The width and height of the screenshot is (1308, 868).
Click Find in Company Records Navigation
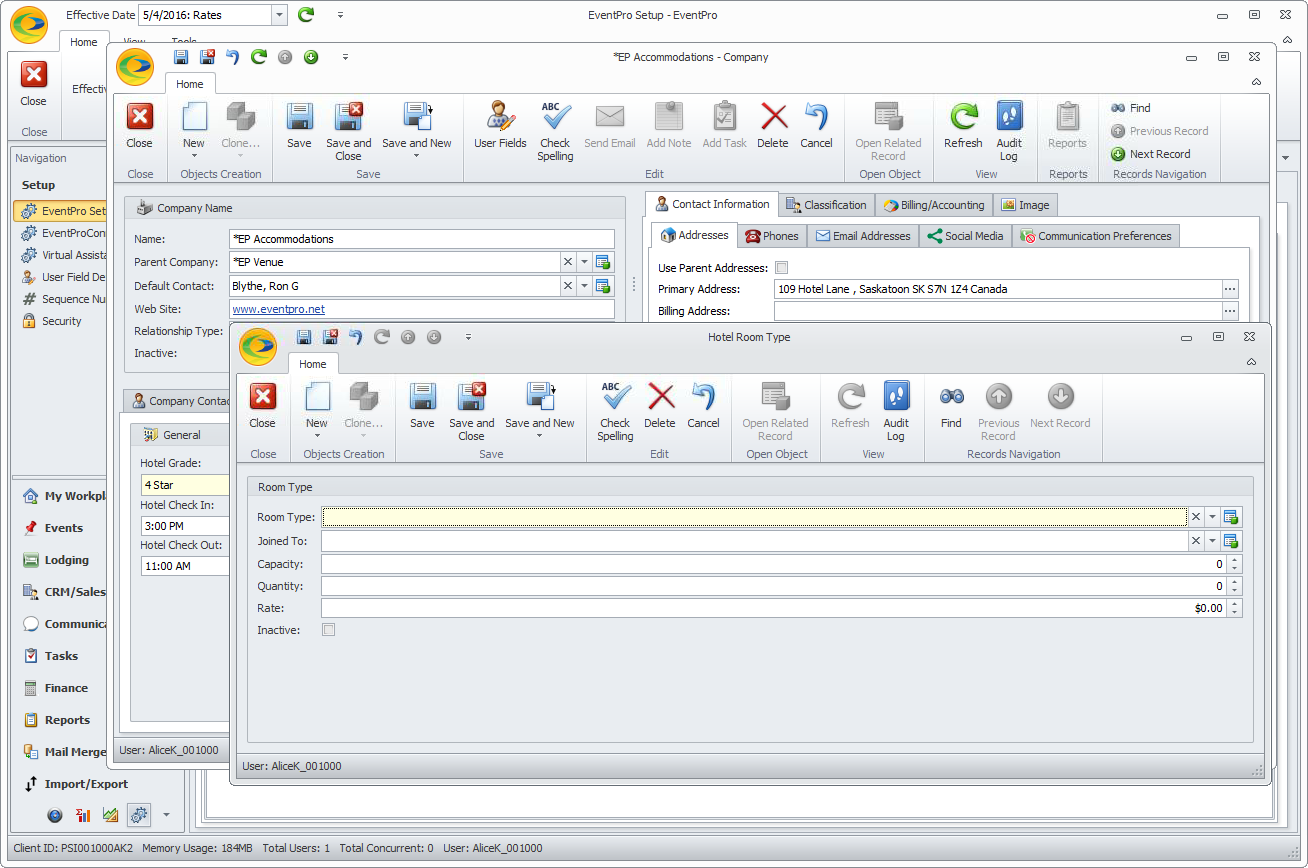pyautogui.click(x=1131, y=108)
